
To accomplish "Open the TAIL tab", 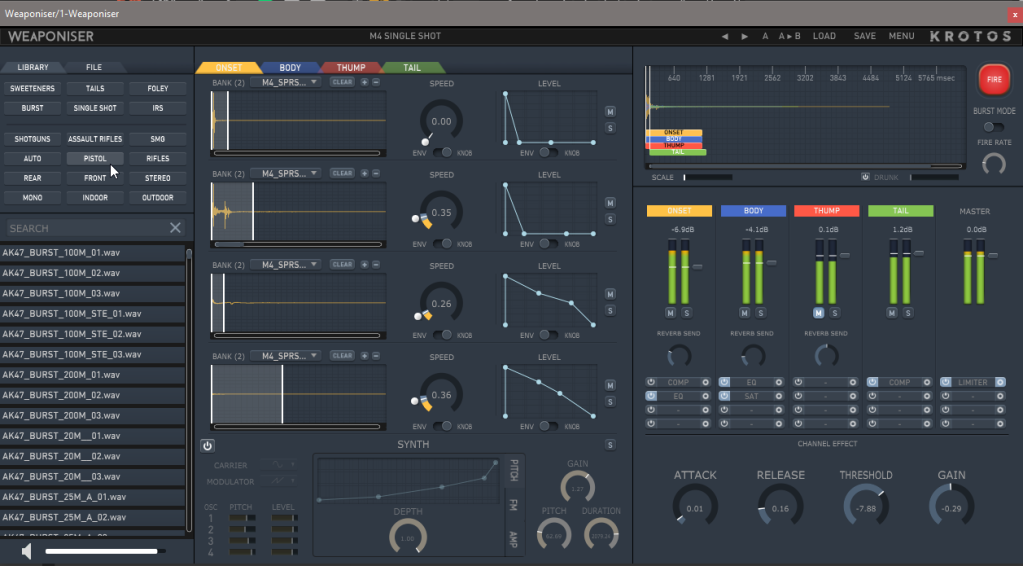I will click(411, 68).
